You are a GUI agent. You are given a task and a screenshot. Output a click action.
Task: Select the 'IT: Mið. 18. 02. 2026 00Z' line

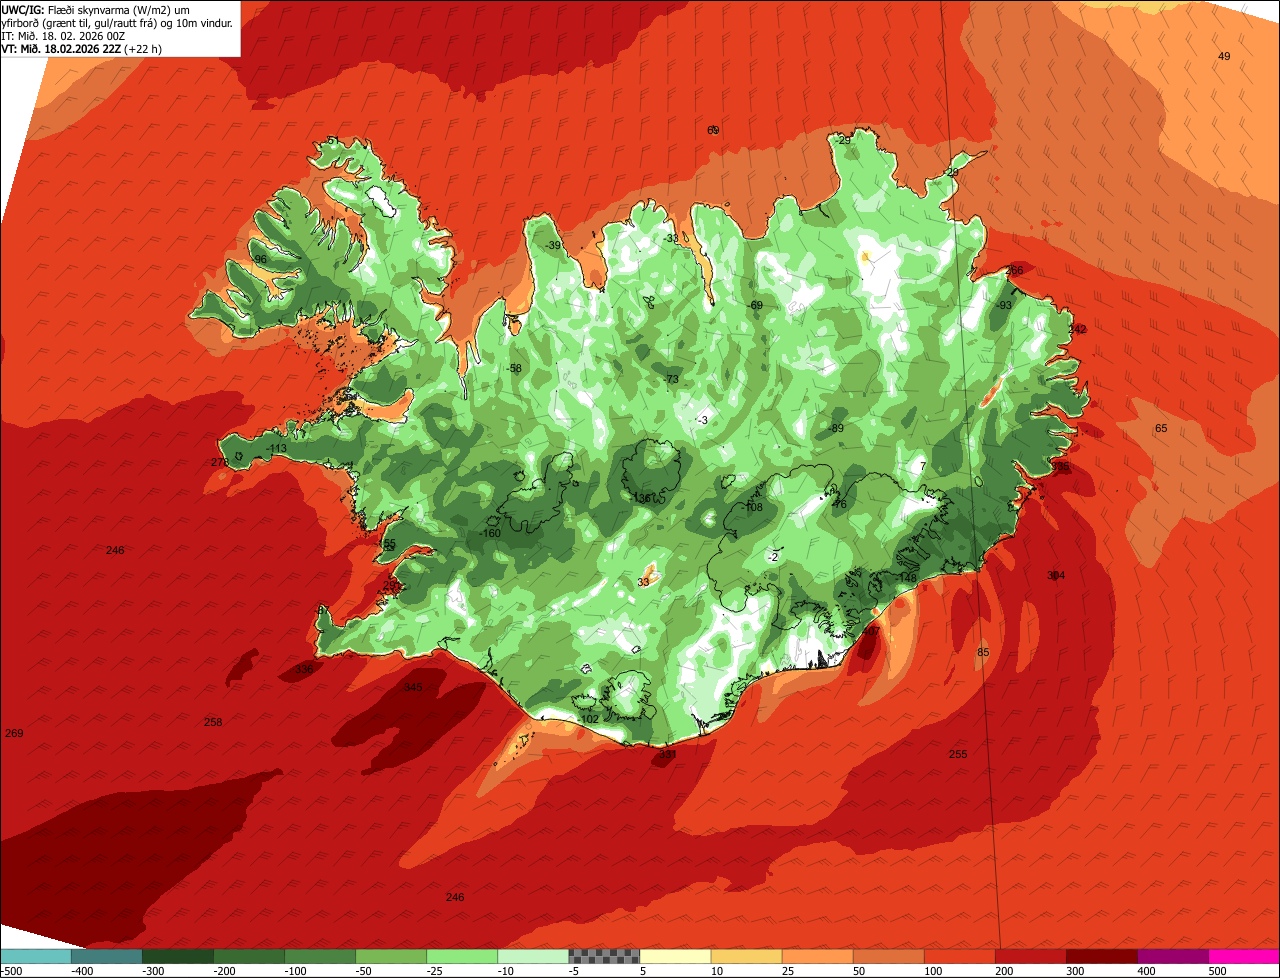(x=63, y=35)
